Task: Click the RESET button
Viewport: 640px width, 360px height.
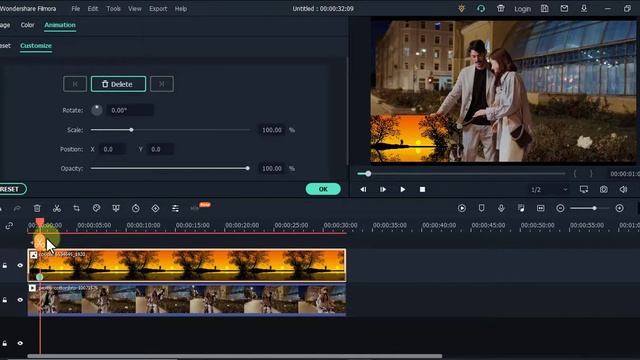Action: coord(11,189)
